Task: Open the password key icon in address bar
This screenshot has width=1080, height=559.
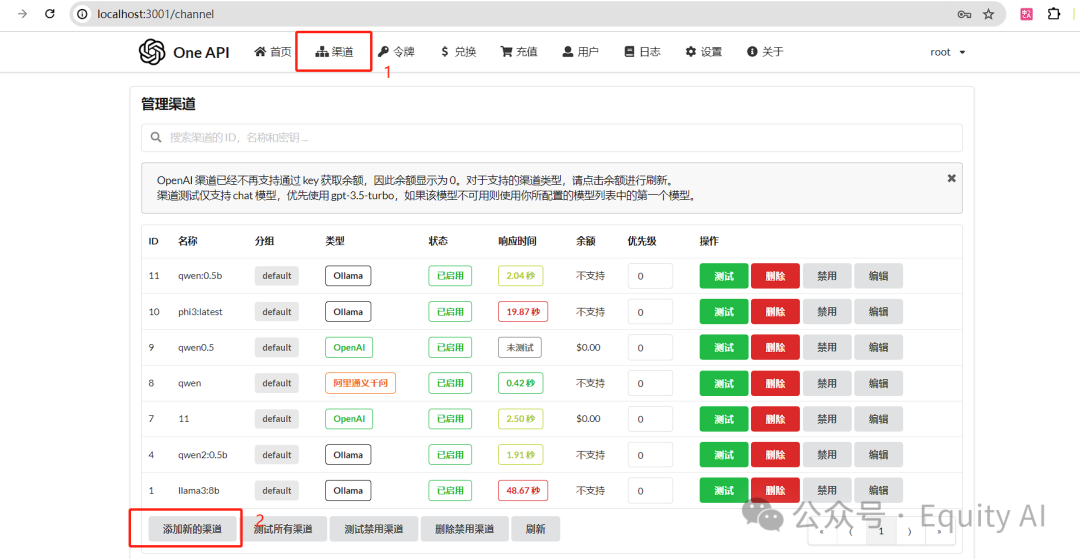Action: (x=964, y=14)
